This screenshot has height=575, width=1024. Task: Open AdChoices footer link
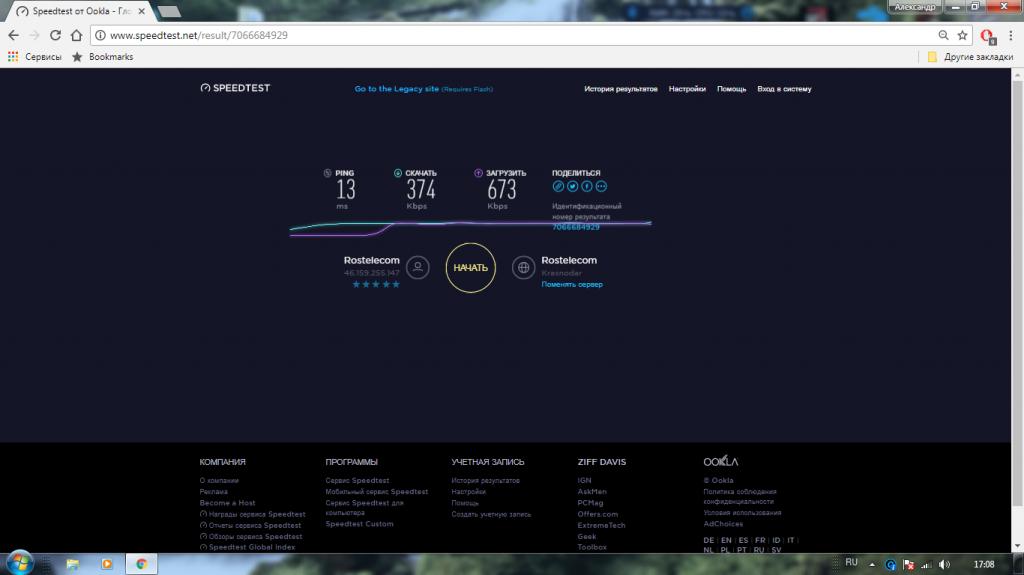click(x=723, y=523)
